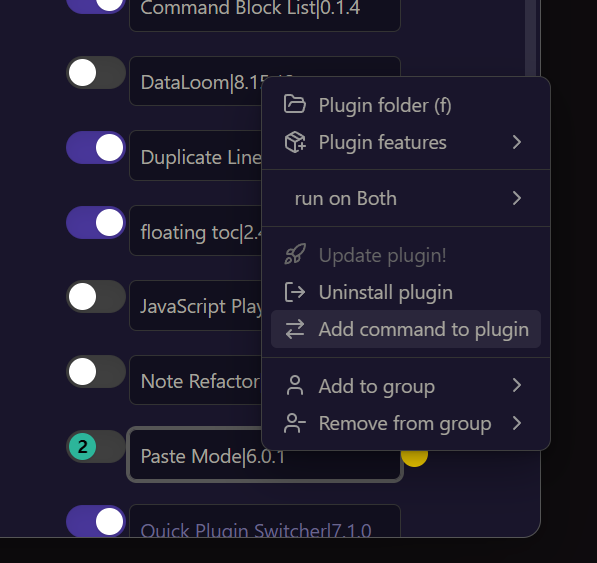Disable the Quick Plugin Switcher toggle
This screenshot has height=563, width=597.
96,521
